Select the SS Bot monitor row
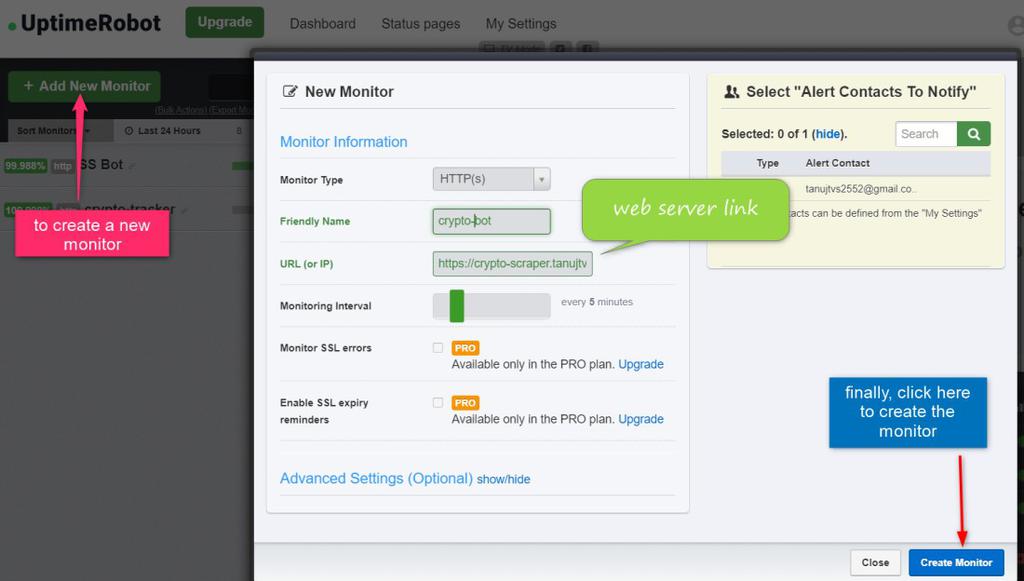 click(x=127, y=165)
